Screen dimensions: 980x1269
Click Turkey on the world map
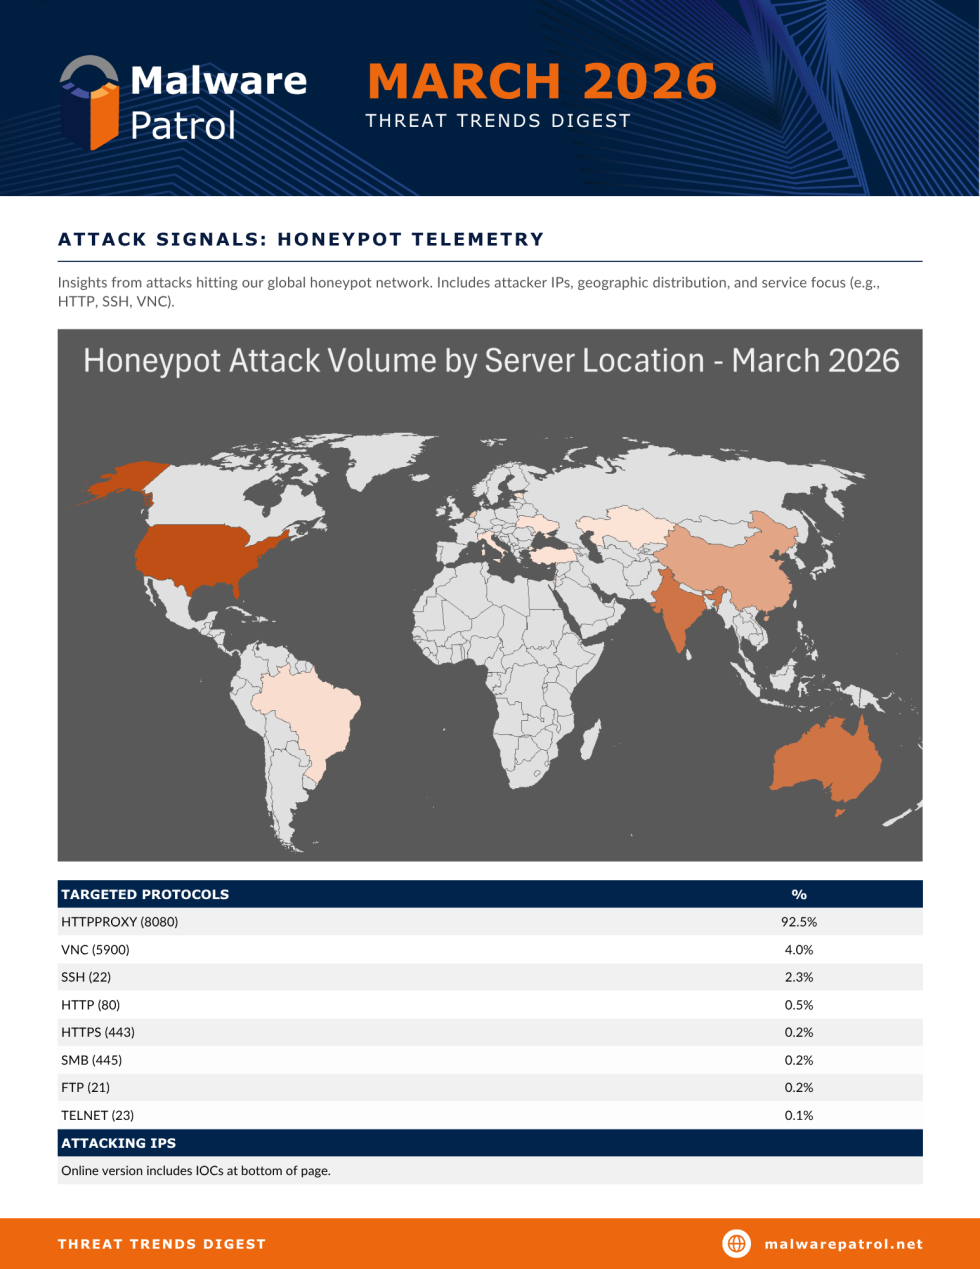pyautogui.click(x=554, y=556)
